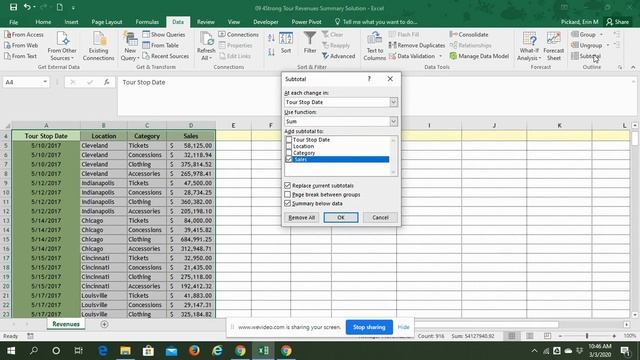Click From Text data source
The height and width of the screenshot is (360, 640).
pyautogui.click(x=20, y=56)
